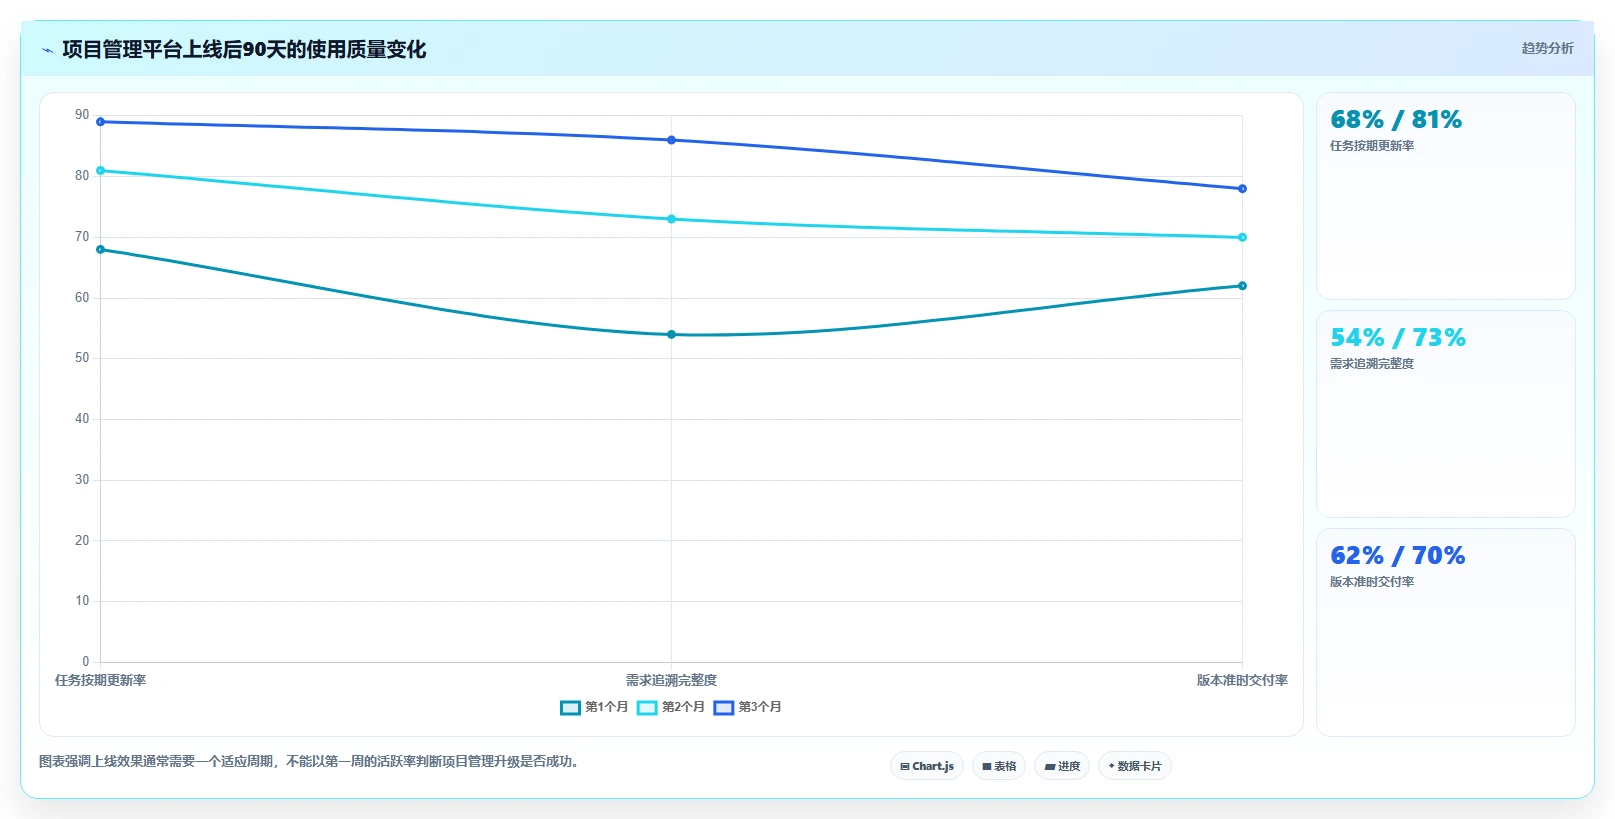Click the x-axis label 需求追溯完整度
1615x819 pixels.
[x=671, y=680]
